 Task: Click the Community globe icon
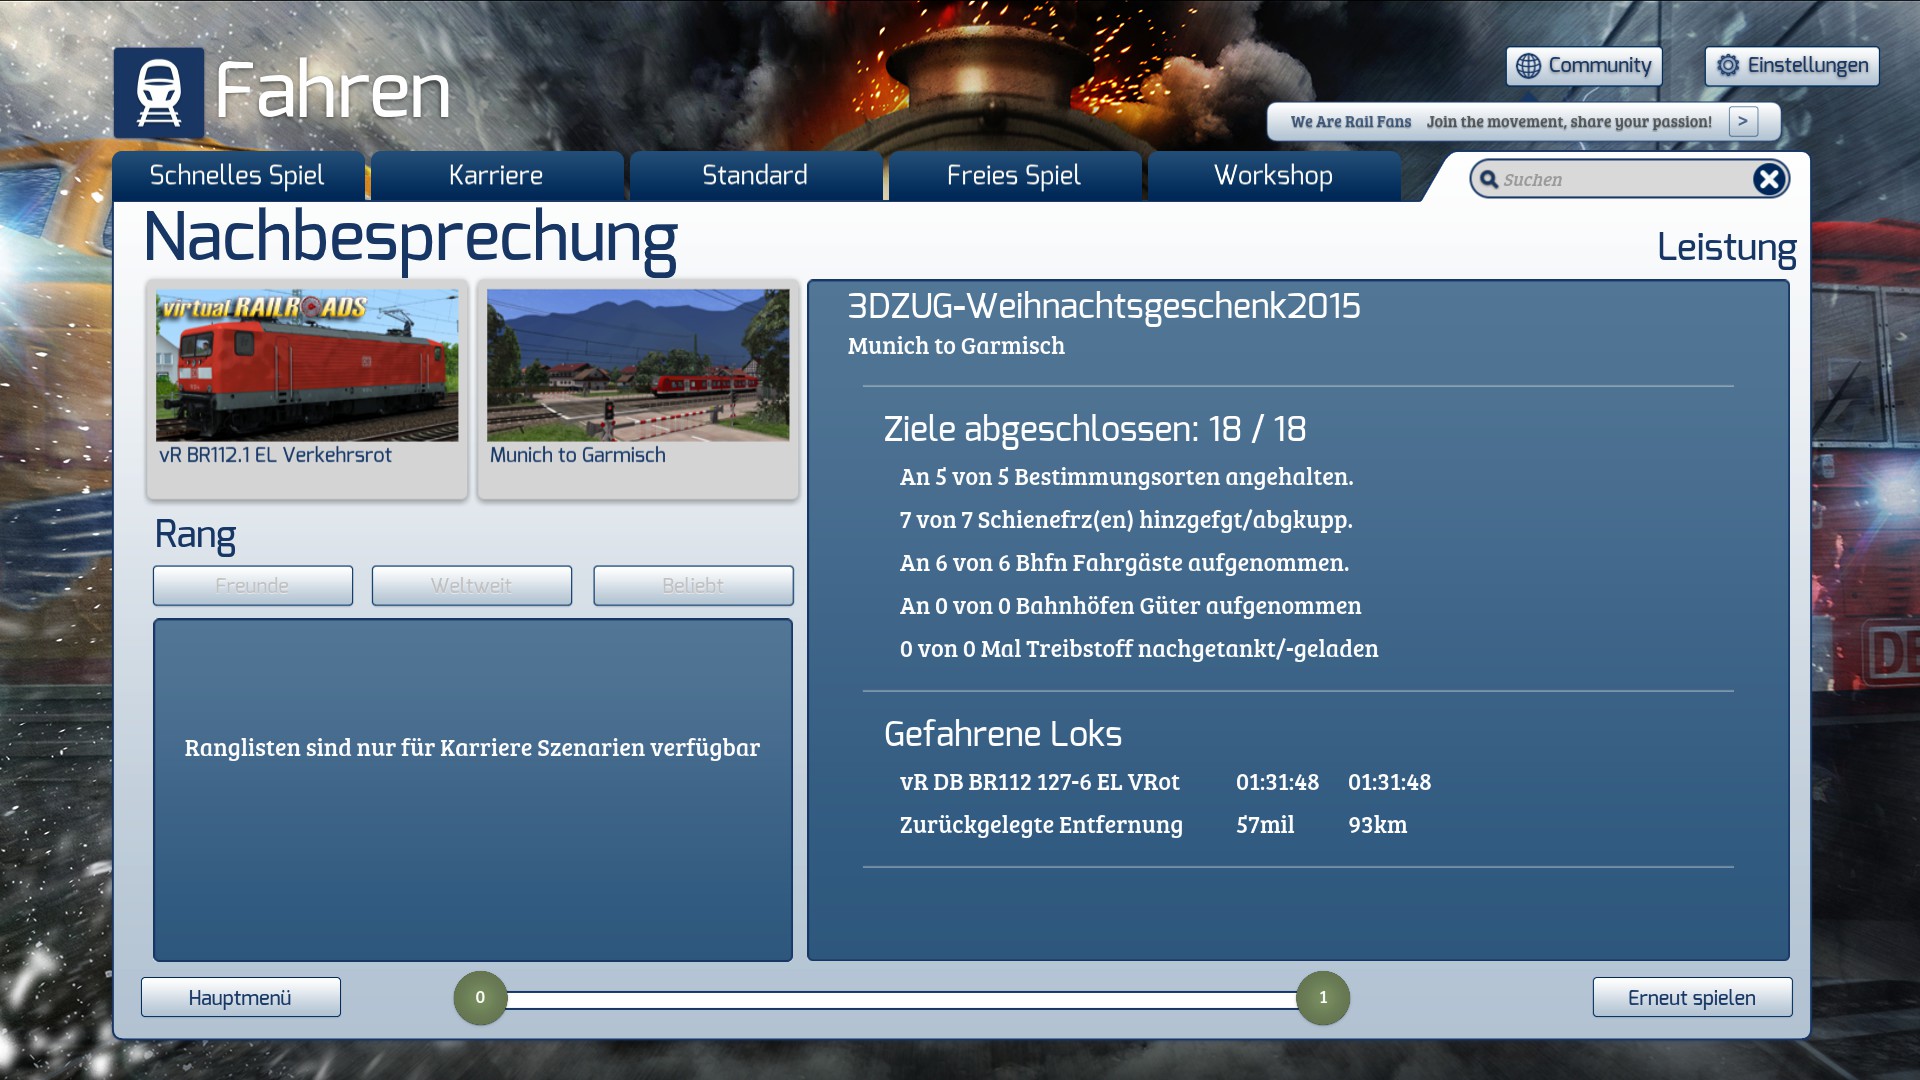1528,66
